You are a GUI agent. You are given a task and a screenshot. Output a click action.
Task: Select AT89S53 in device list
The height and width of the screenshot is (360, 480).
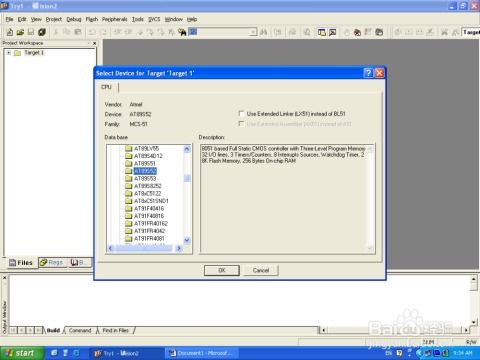click(145, 179)
